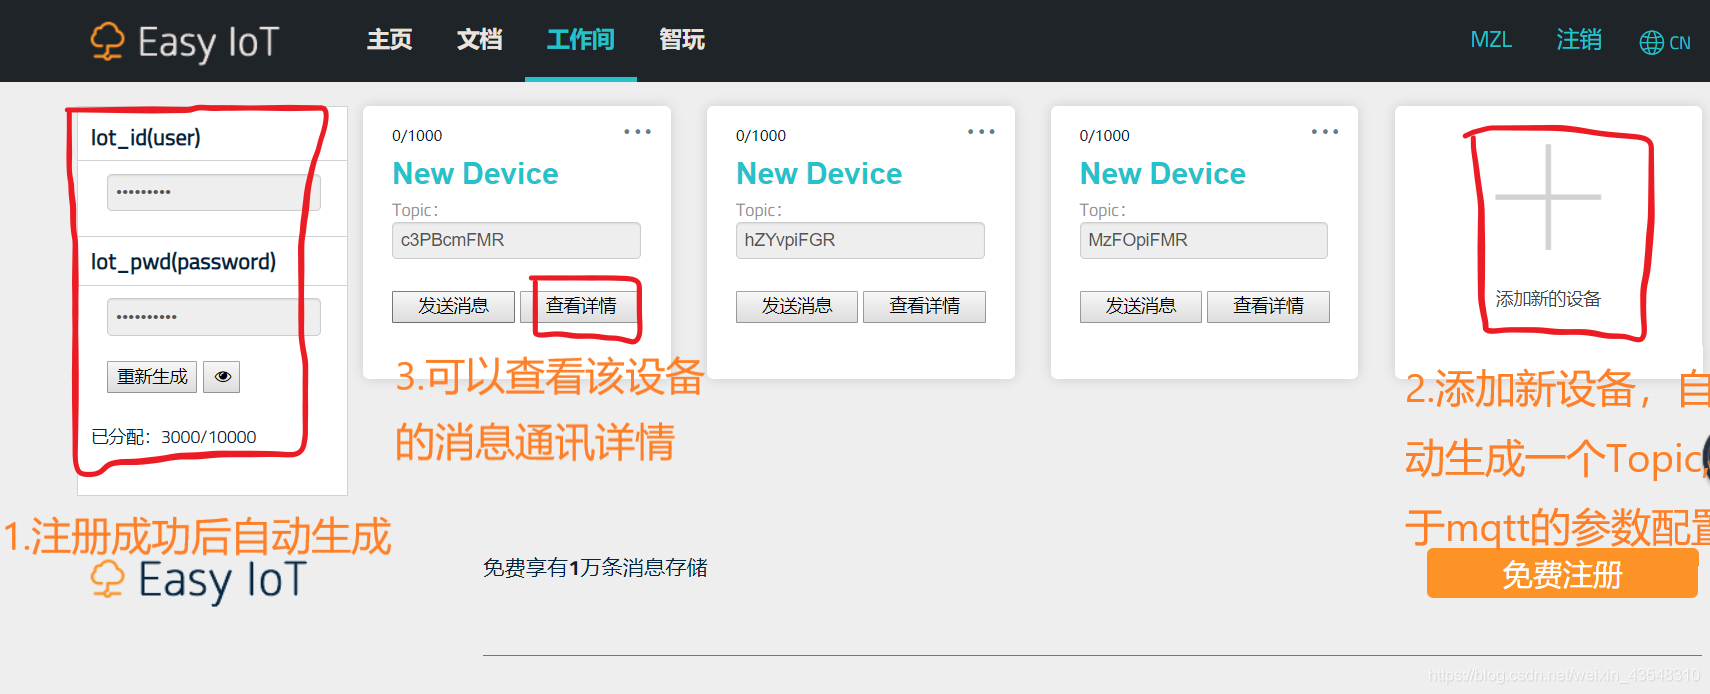Click 发送消息 for the MzFOpiFMR device
Image resolution: width=1710 pixels, height=694 pixels.
click(1141, 306)
